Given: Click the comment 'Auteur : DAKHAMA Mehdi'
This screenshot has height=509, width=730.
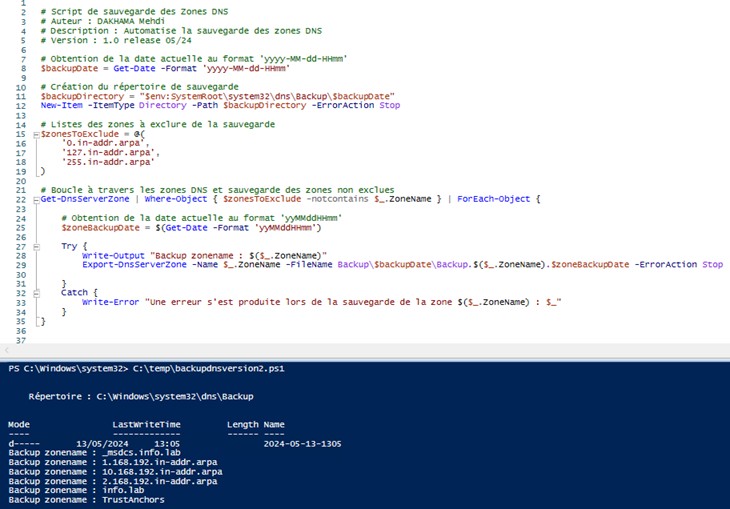Looking at the screenshot, I should [x=102, y=21].
